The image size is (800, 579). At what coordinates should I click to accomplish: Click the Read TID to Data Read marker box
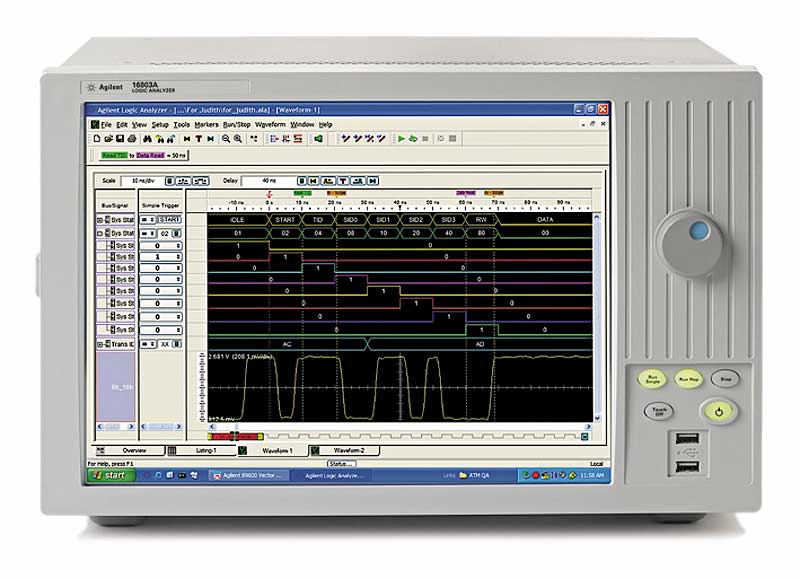click(x=143, y=155)
